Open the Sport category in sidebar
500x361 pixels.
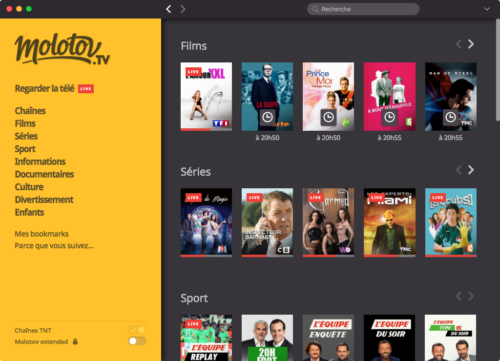click(25, 149)
